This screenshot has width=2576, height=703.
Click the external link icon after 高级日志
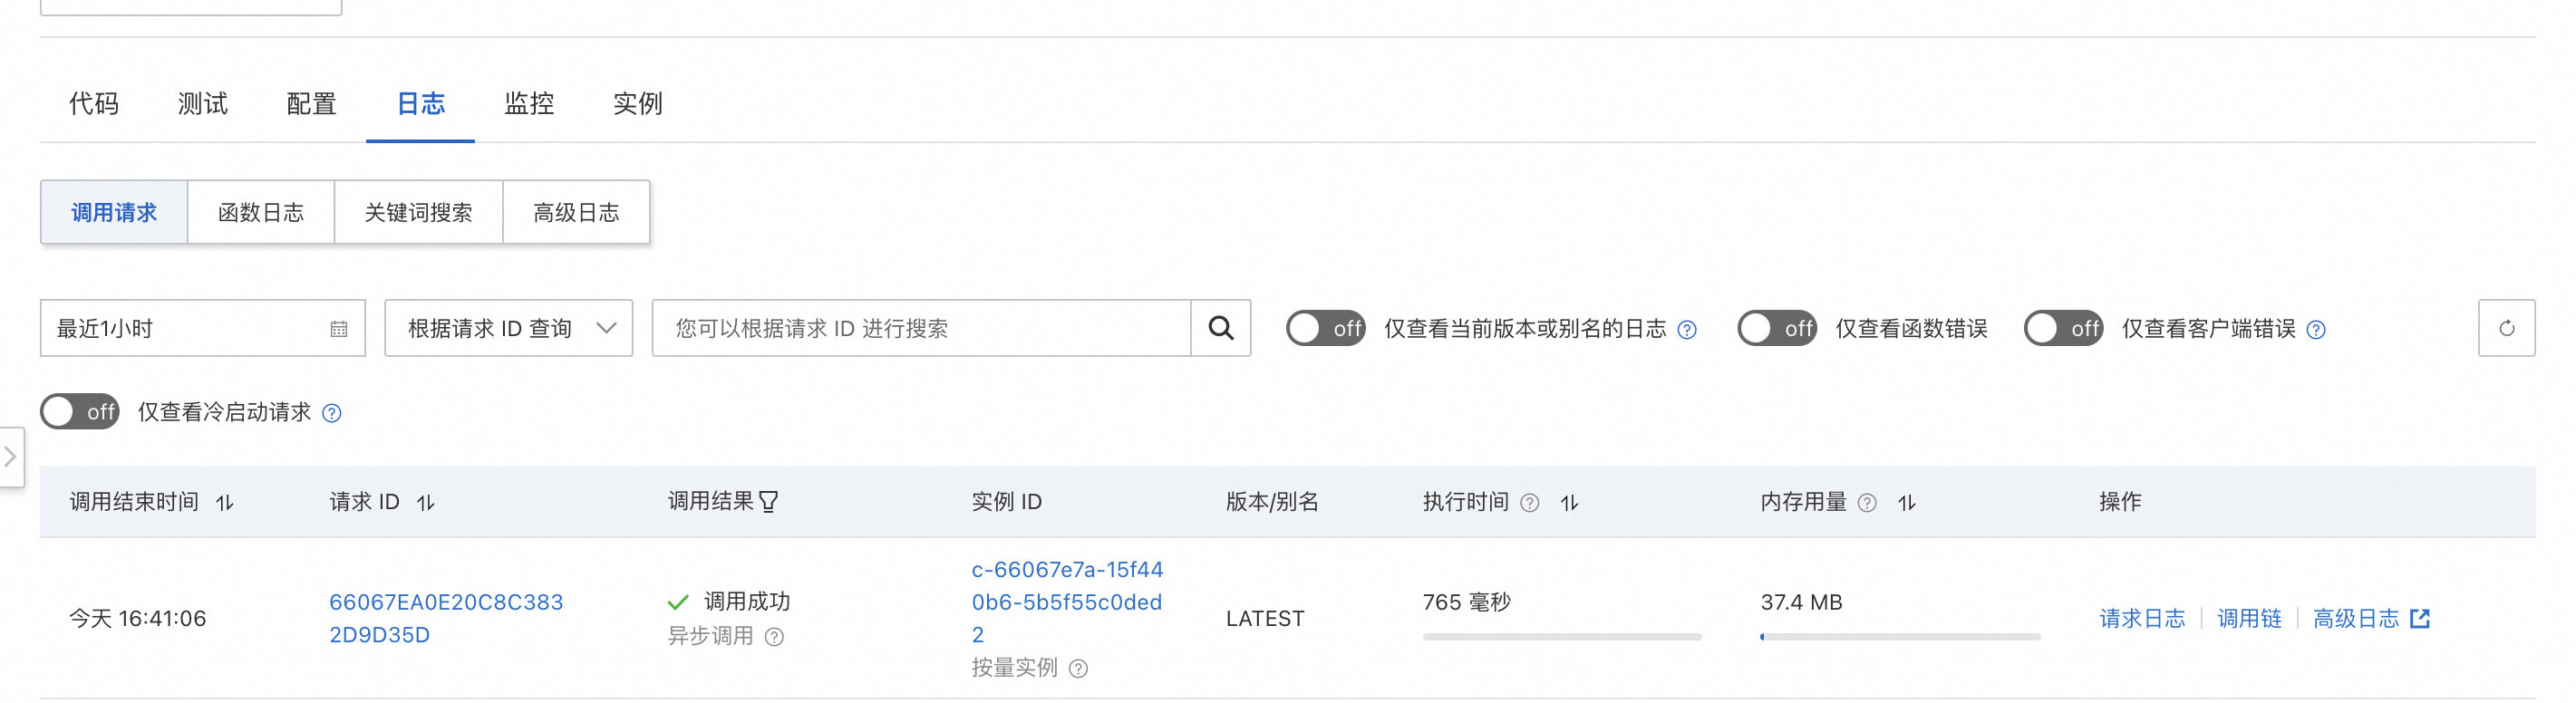2420,618
